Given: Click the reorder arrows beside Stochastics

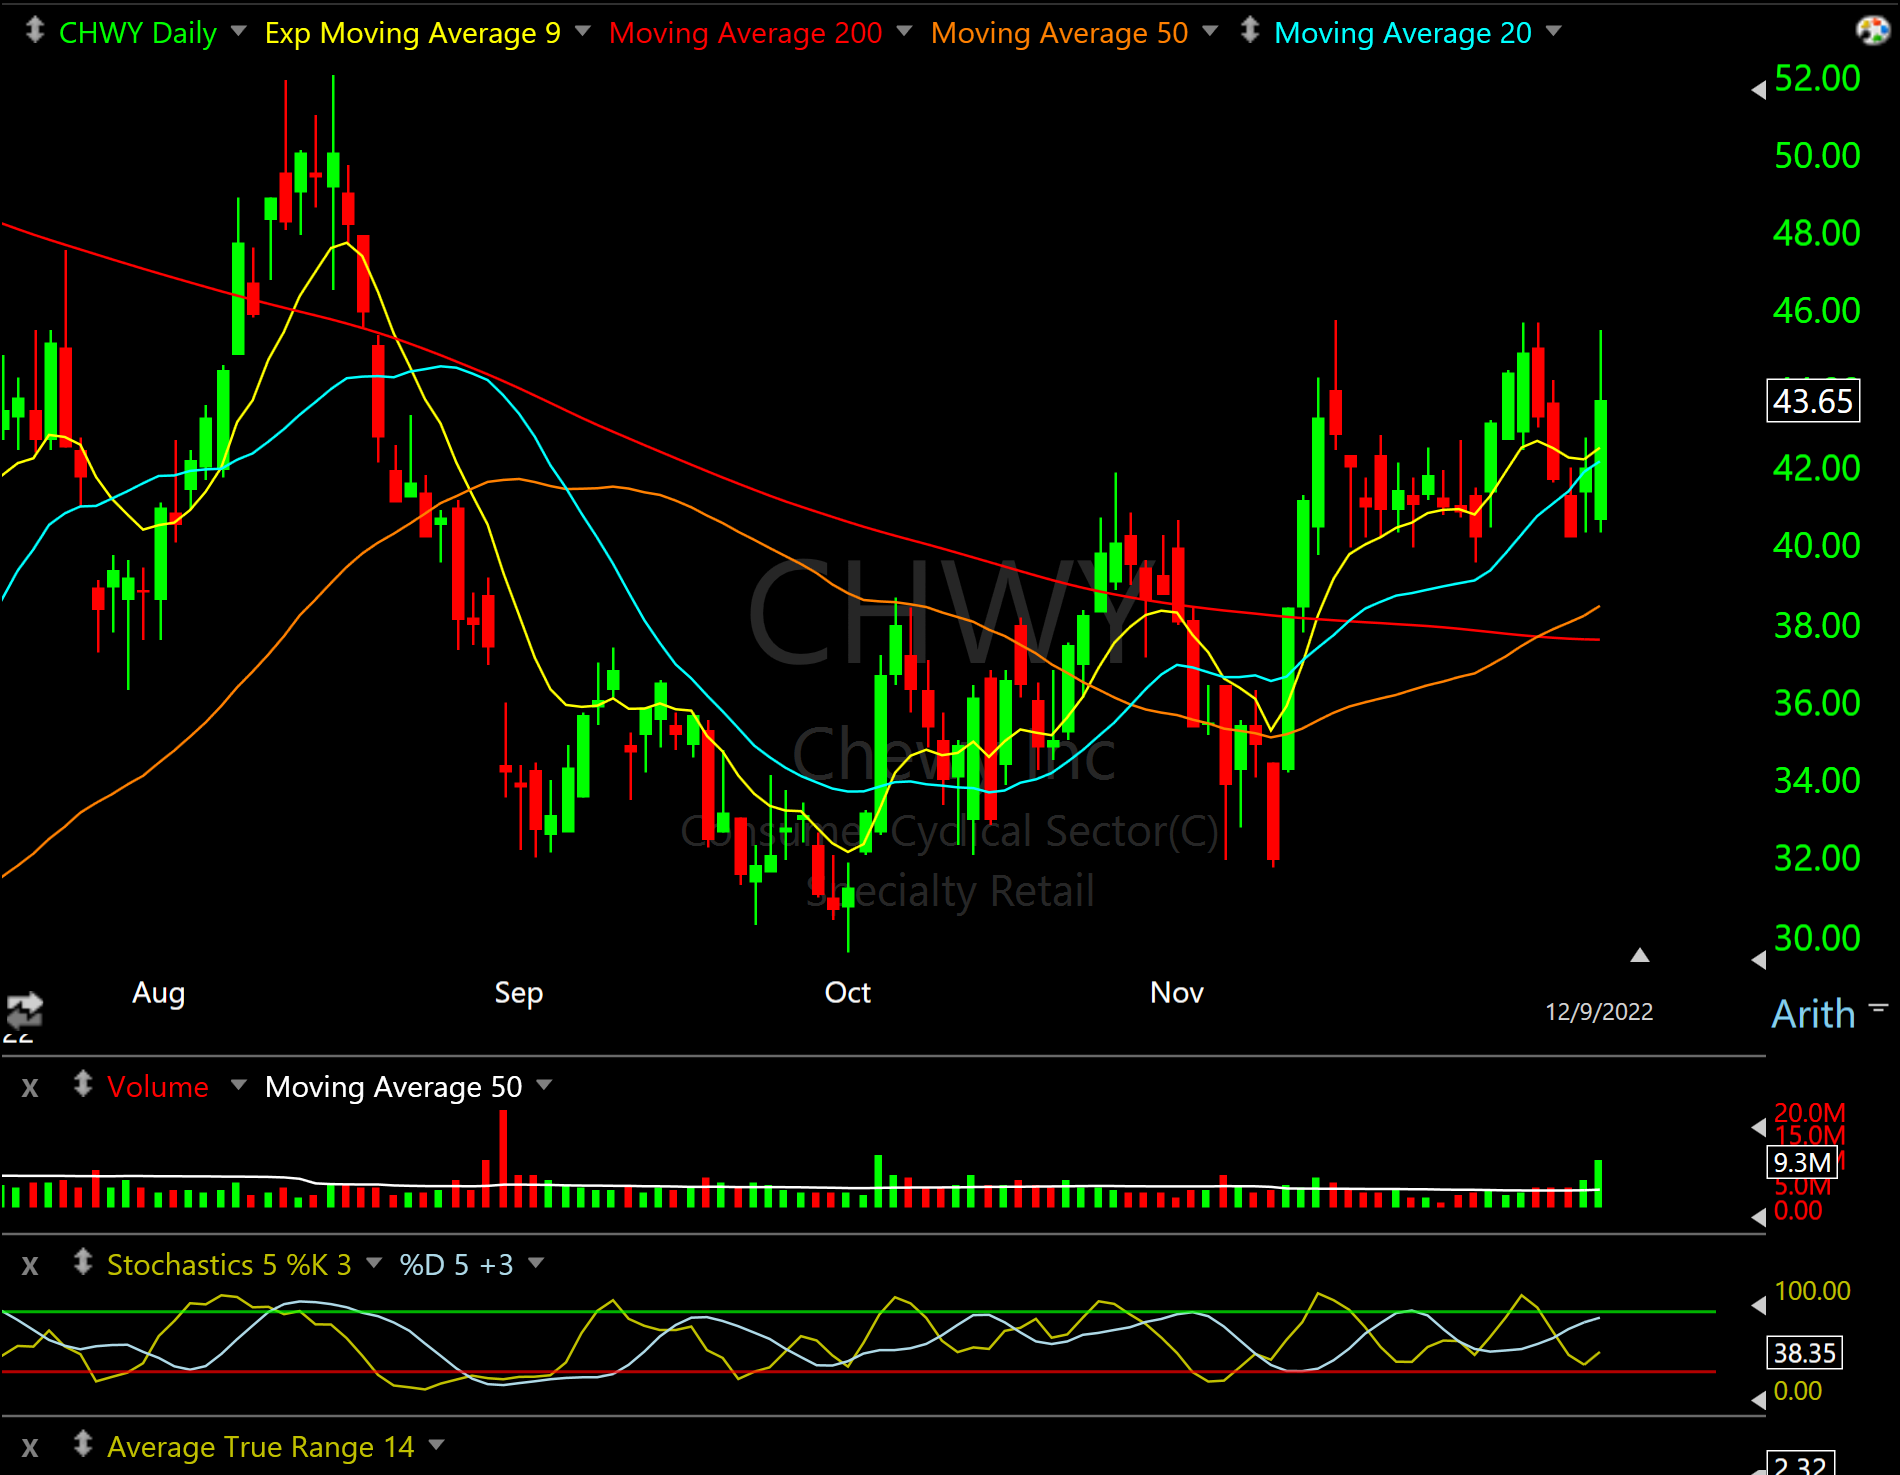Looking at the screenshot, I should point(83,1262).
